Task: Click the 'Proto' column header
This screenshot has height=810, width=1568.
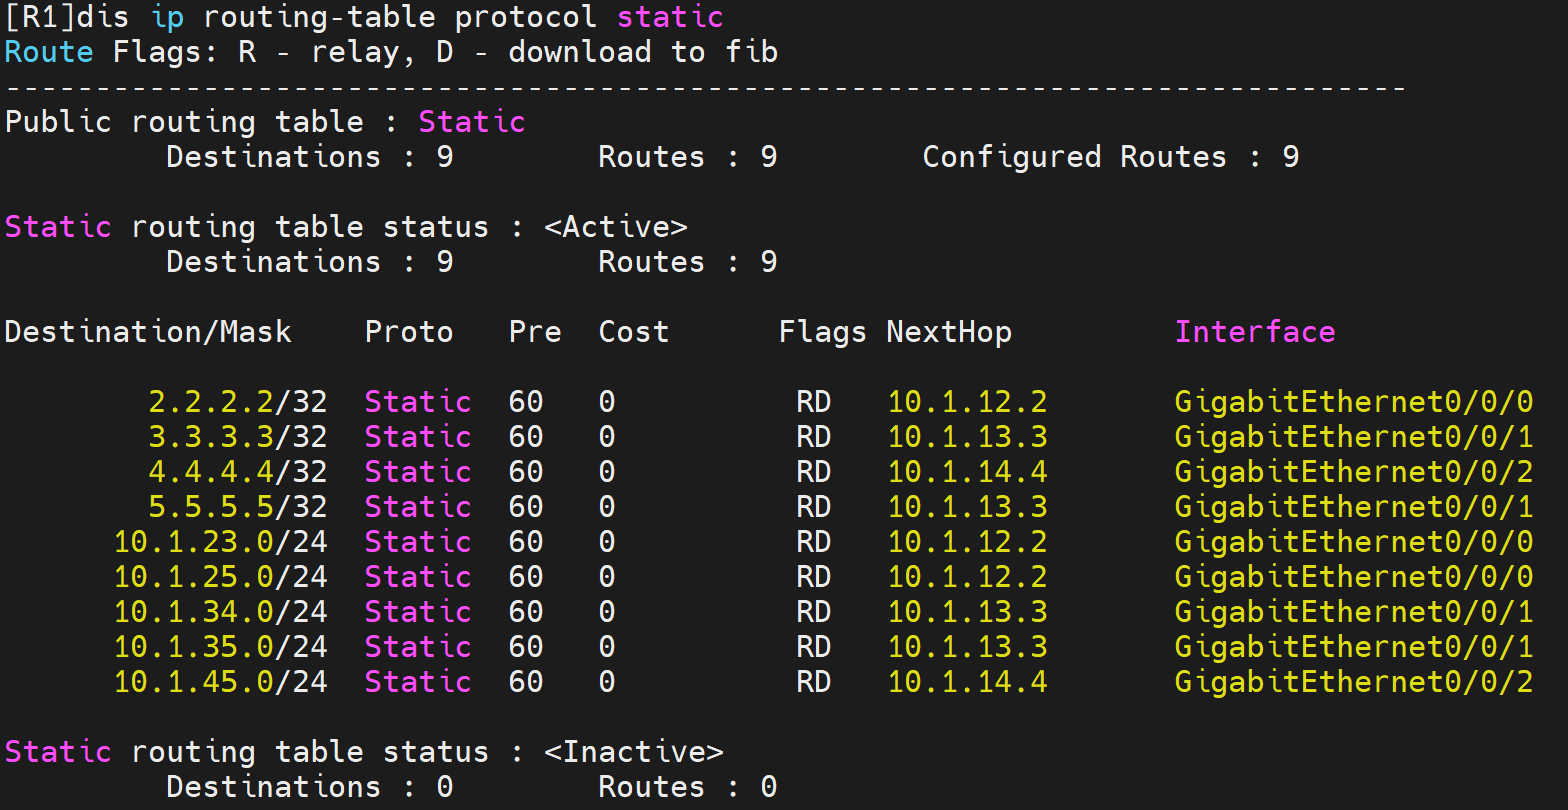Action: point(409,332)
